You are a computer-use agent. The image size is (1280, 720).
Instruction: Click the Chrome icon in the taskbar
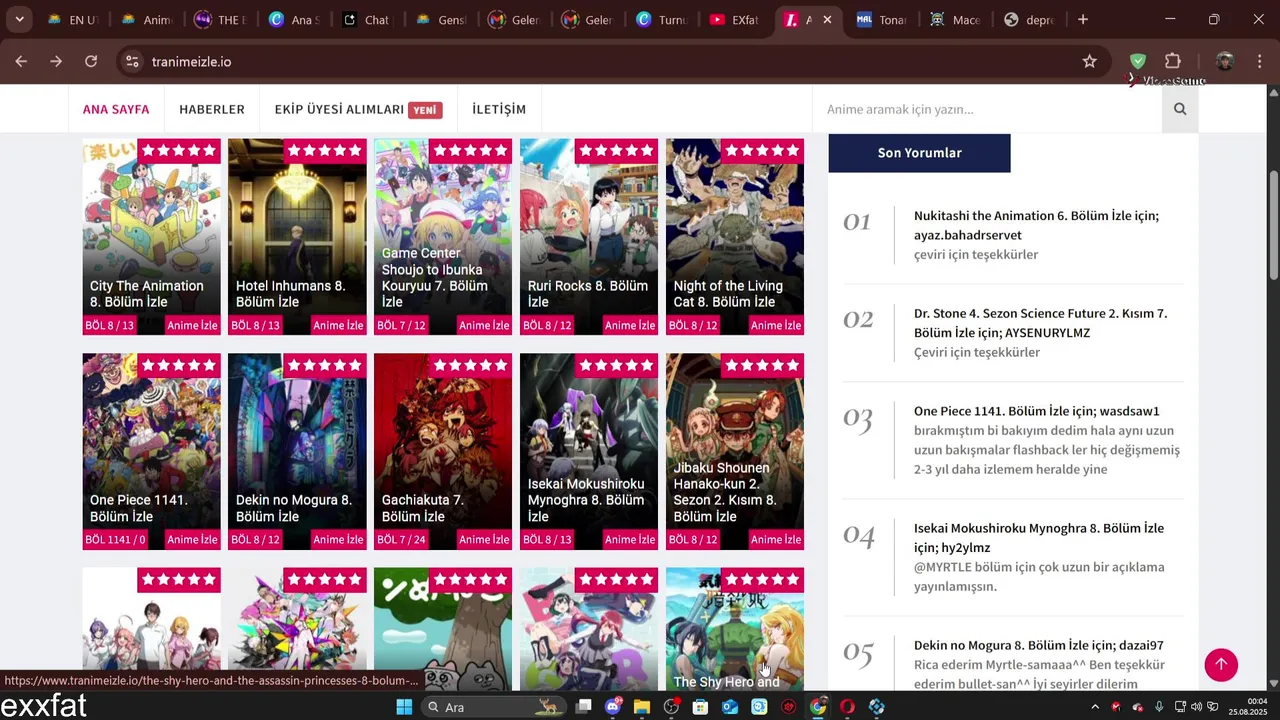click(818, 707)
